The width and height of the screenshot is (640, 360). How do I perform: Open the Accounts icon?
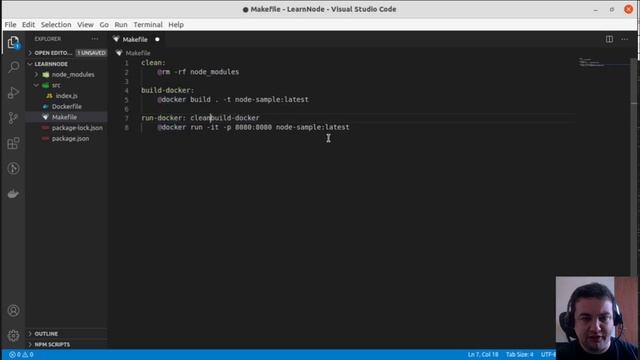13,311
